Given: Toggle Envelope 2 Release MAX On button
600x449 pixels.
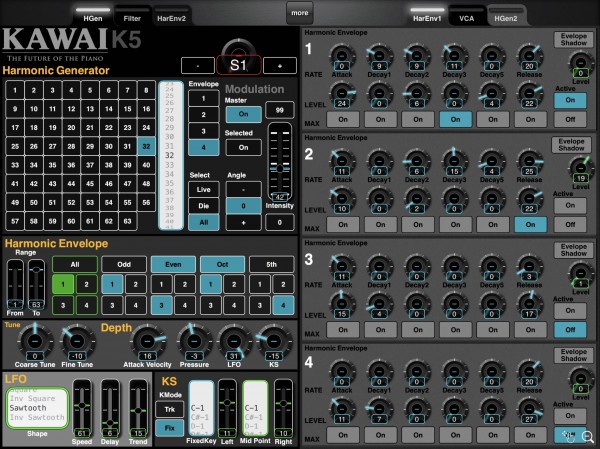Looking at the screenshot, I should (x=530, y=225).
